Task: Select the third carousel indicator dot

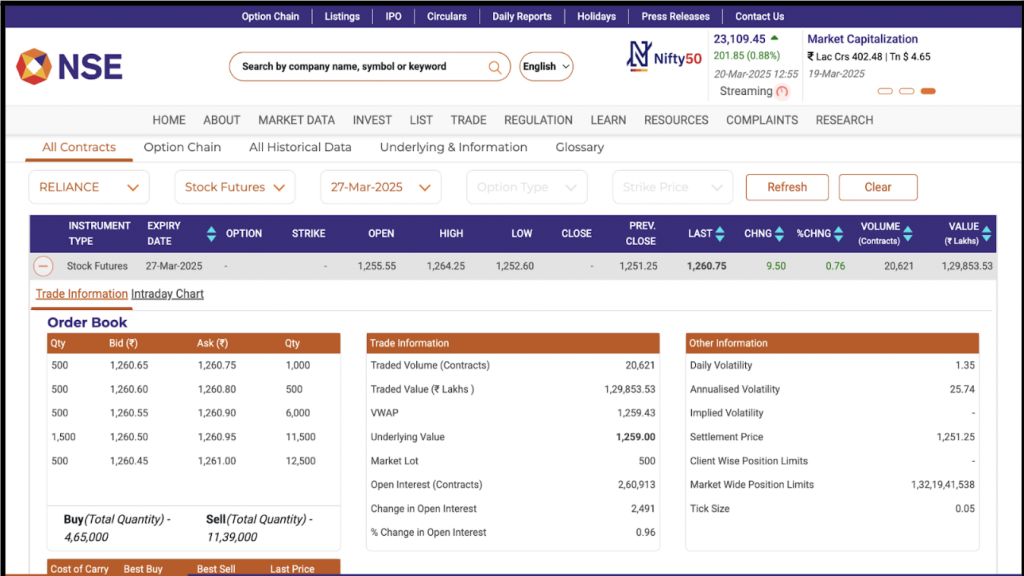Action: (928, 90)
